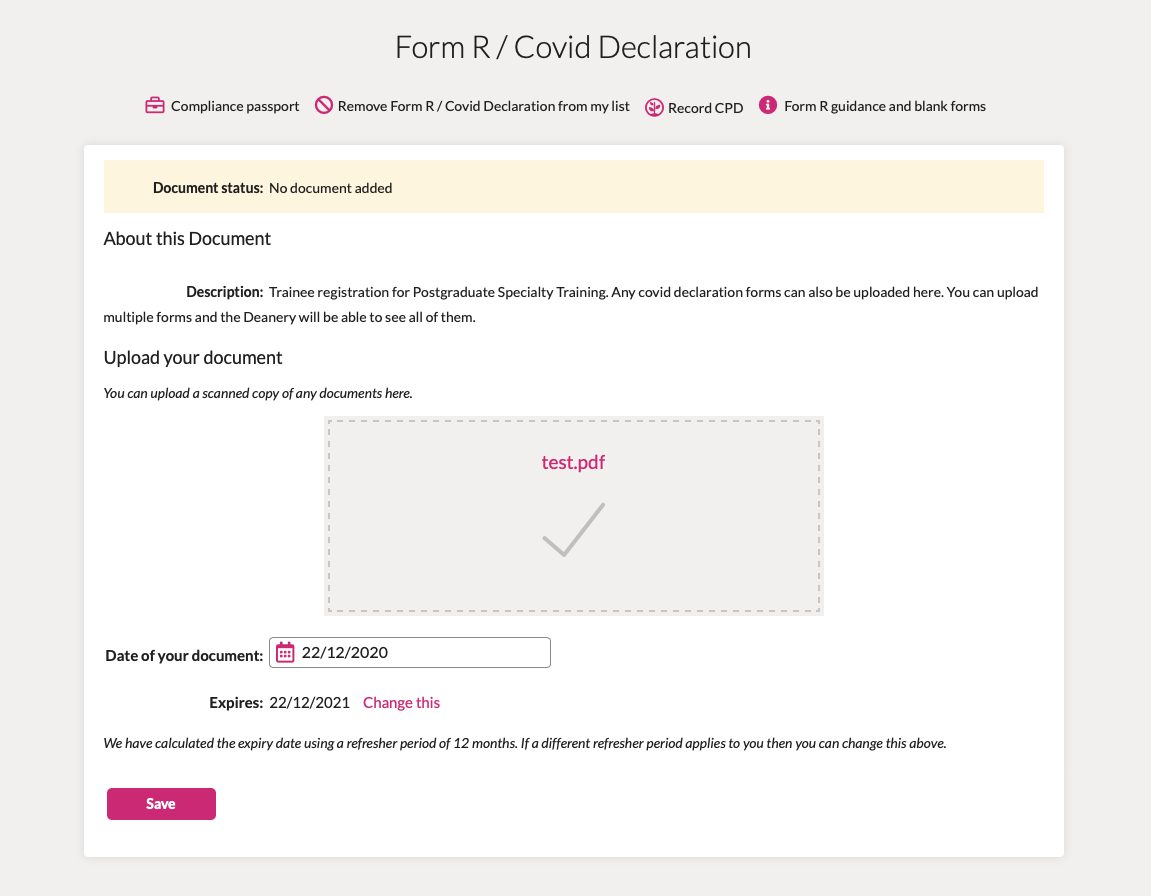Click the 'Document status:' label
Image resolution: width=1151 pixels, height=896 pixels.
tap(208, 189)
